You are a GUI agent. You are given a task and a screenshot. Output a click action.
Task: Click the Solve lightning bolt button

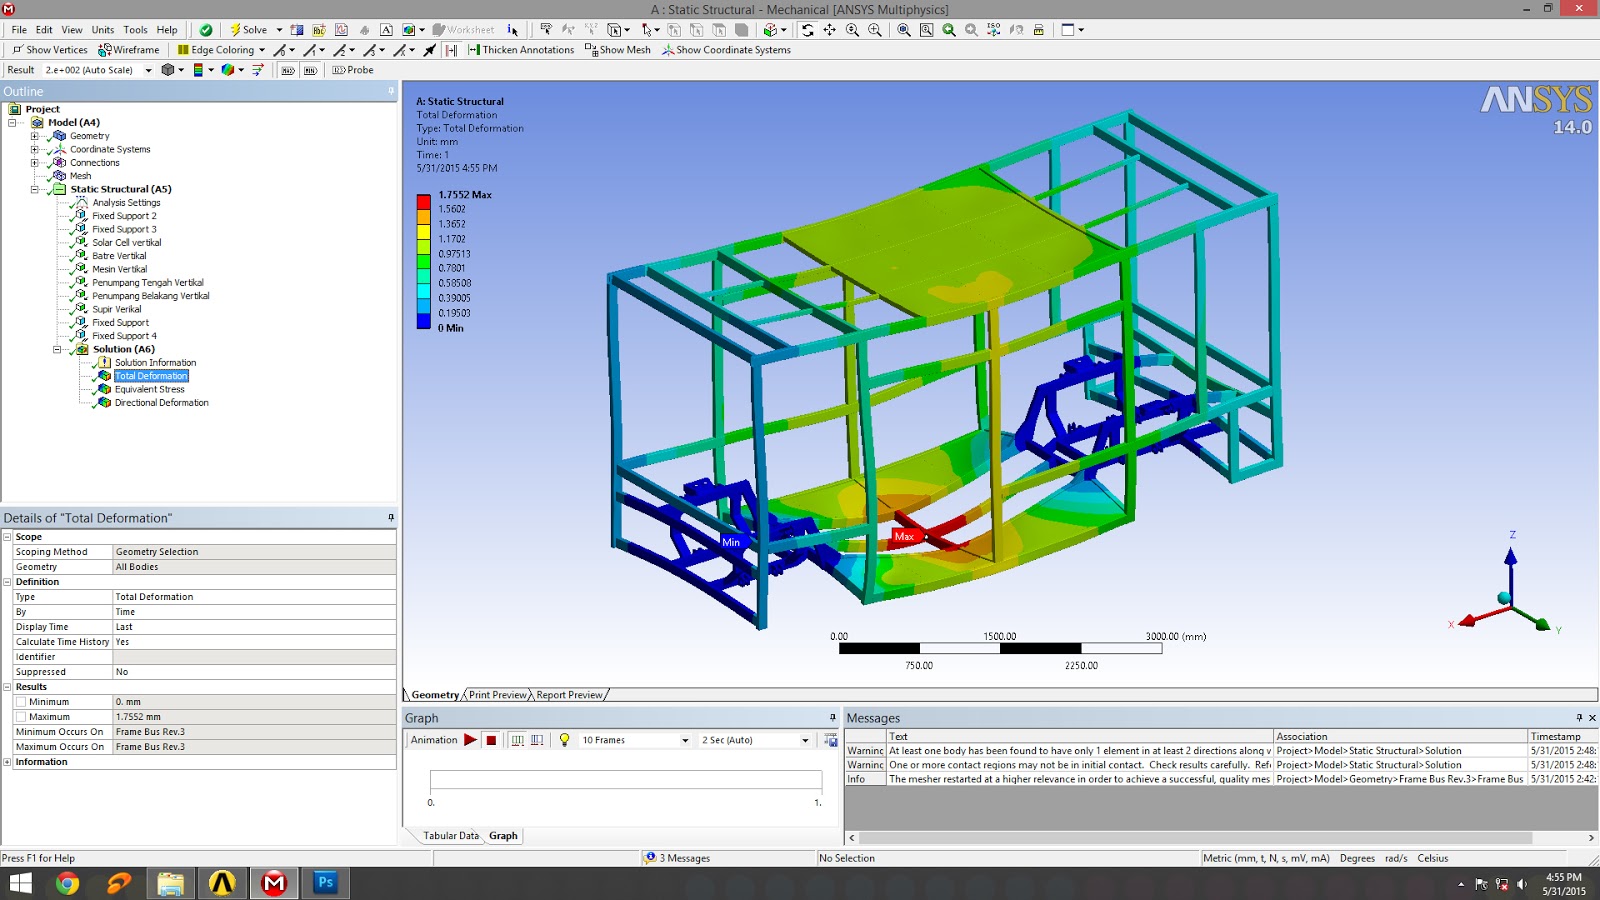tap(248, 30)
